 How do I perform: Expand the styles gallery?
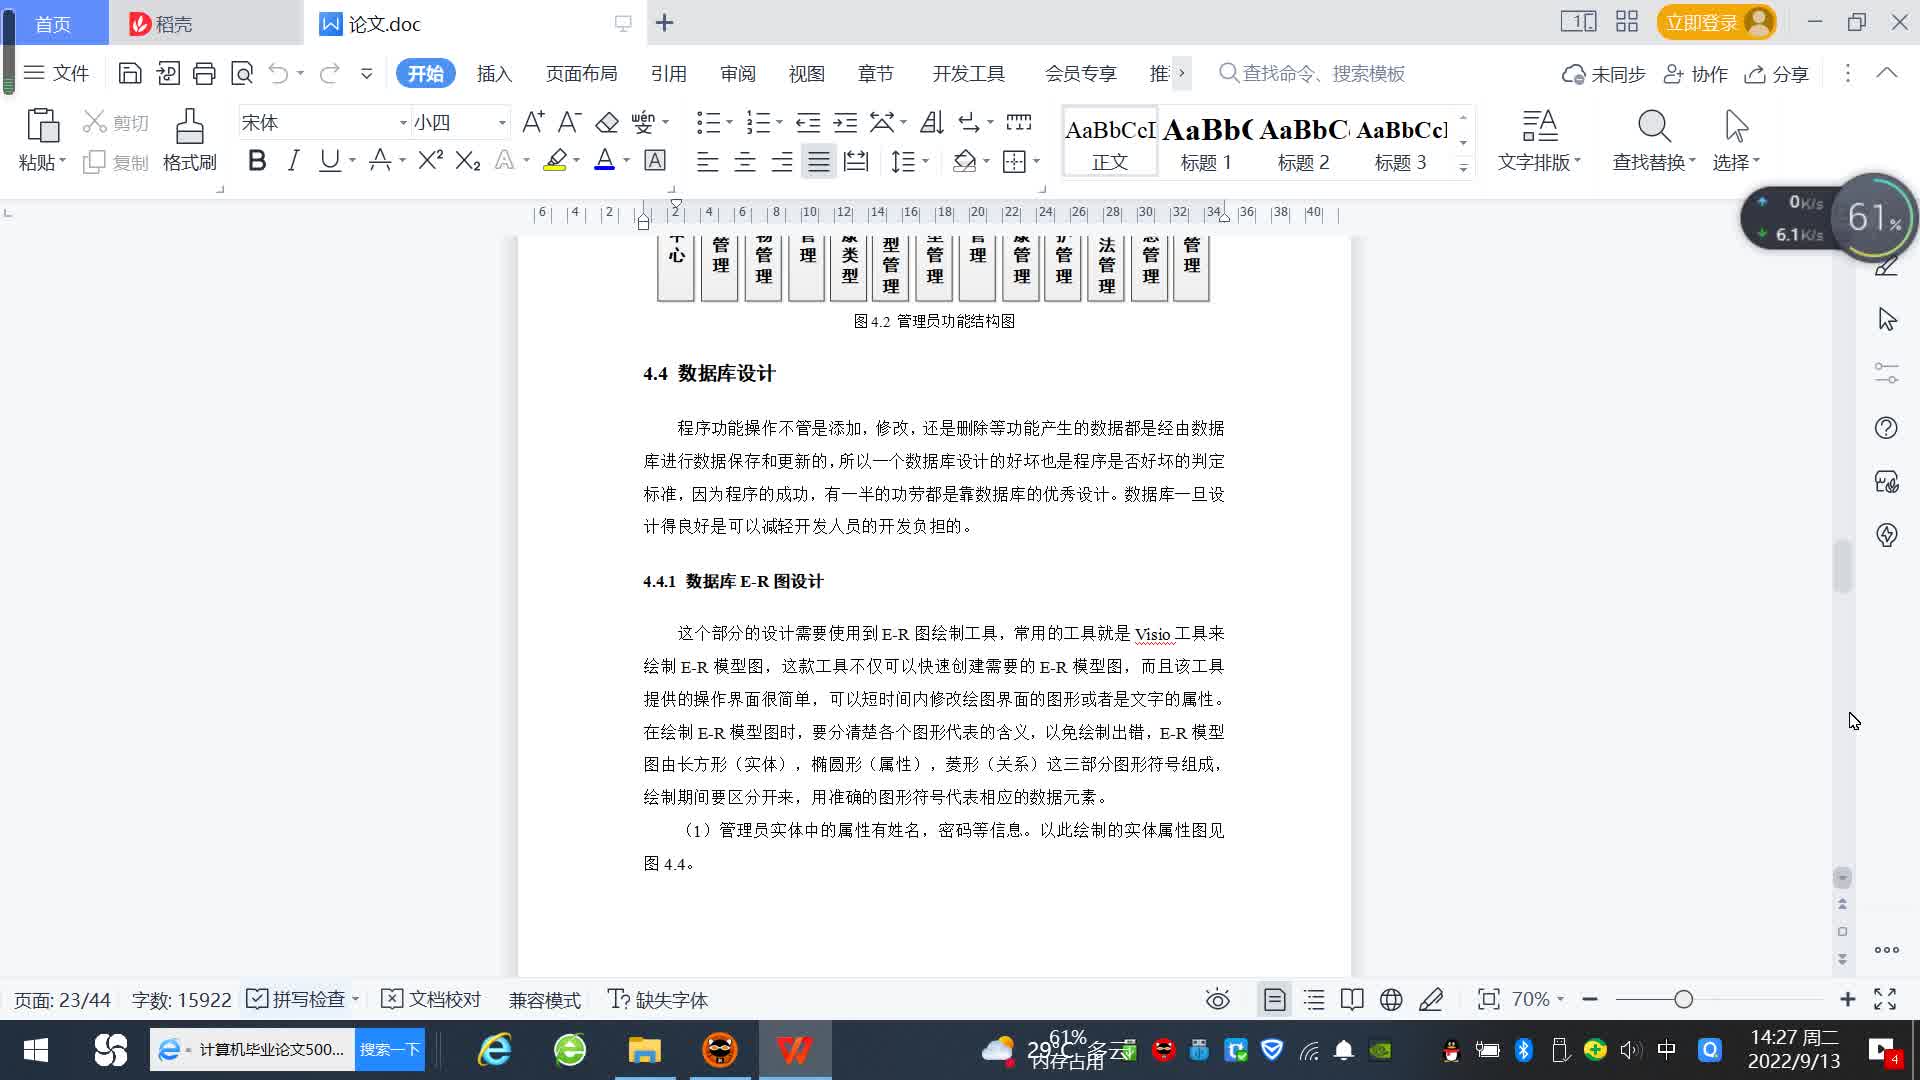click(1463, 167)
